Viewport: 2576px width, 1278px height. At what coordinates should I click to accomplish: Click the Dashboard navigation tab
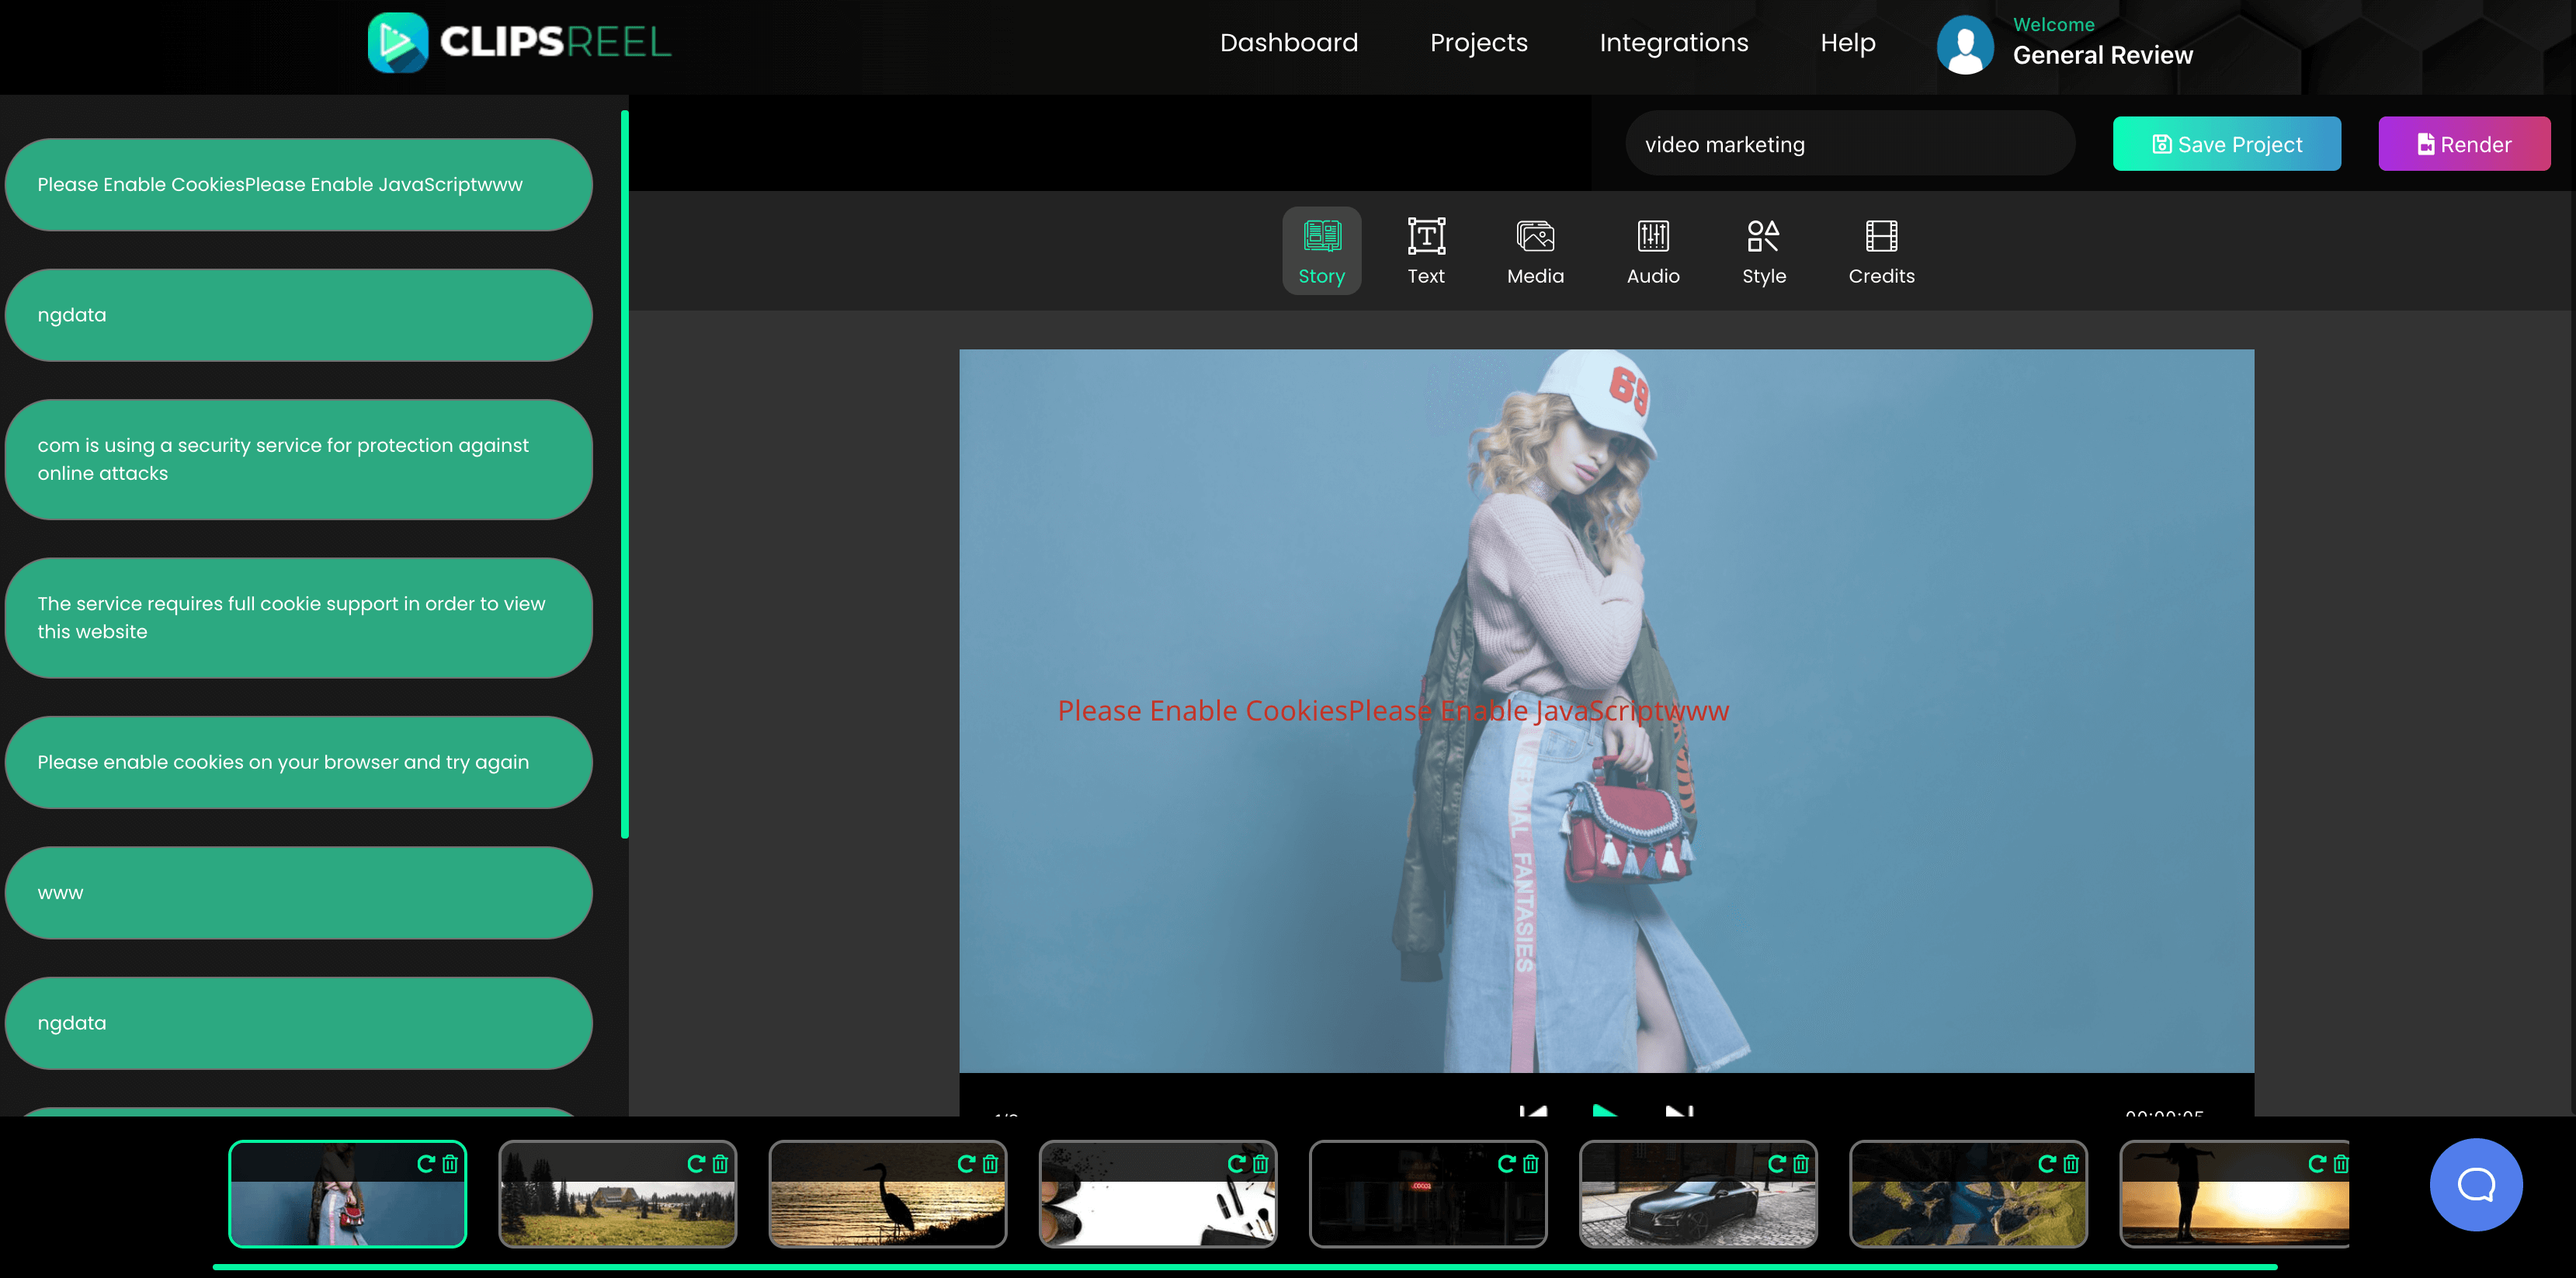click(x=1288, y=41)
